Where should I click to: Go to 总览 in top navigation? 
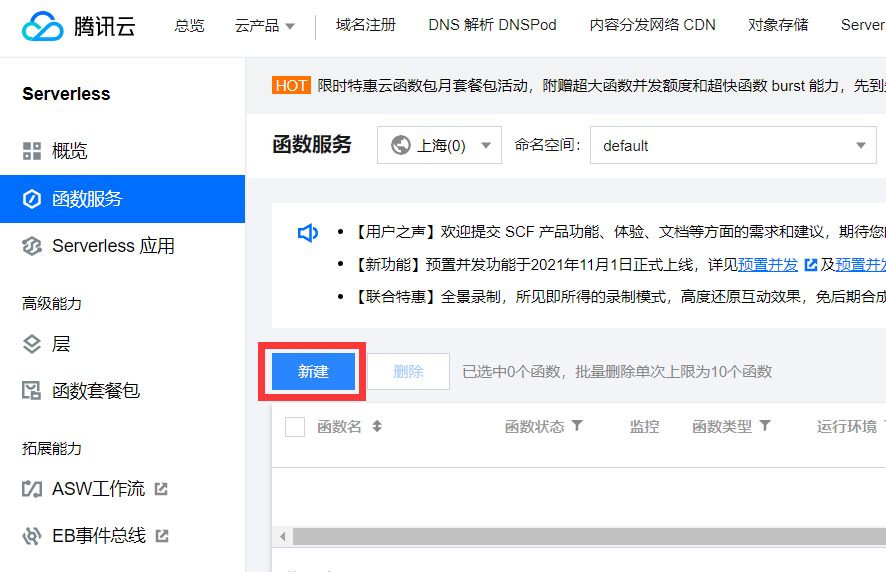(x=189, y=26)
